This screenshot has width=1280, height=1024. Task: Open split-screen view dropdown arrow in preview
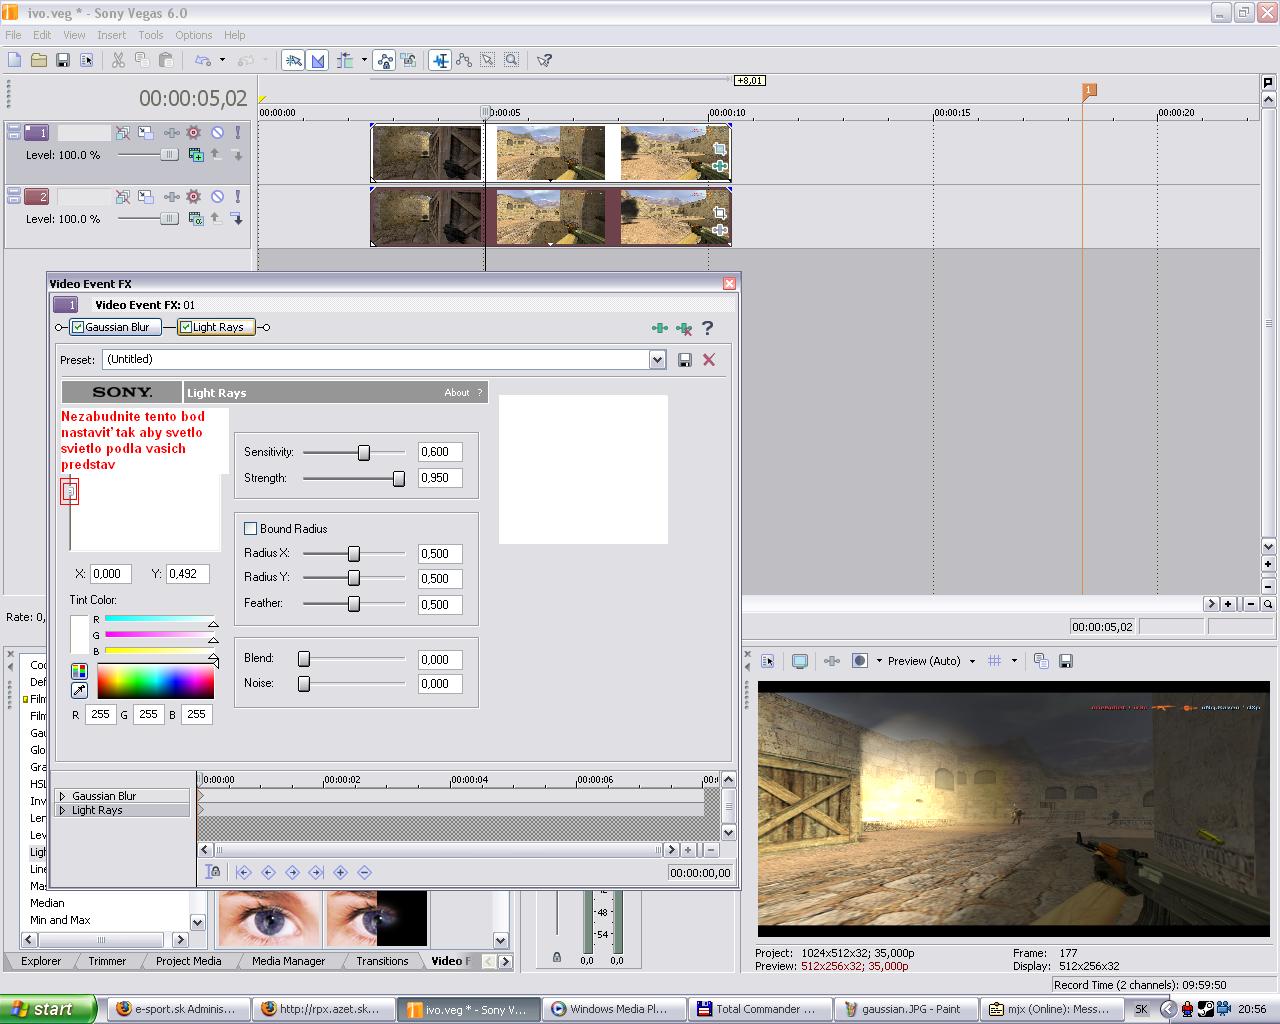tap(879, 661)
